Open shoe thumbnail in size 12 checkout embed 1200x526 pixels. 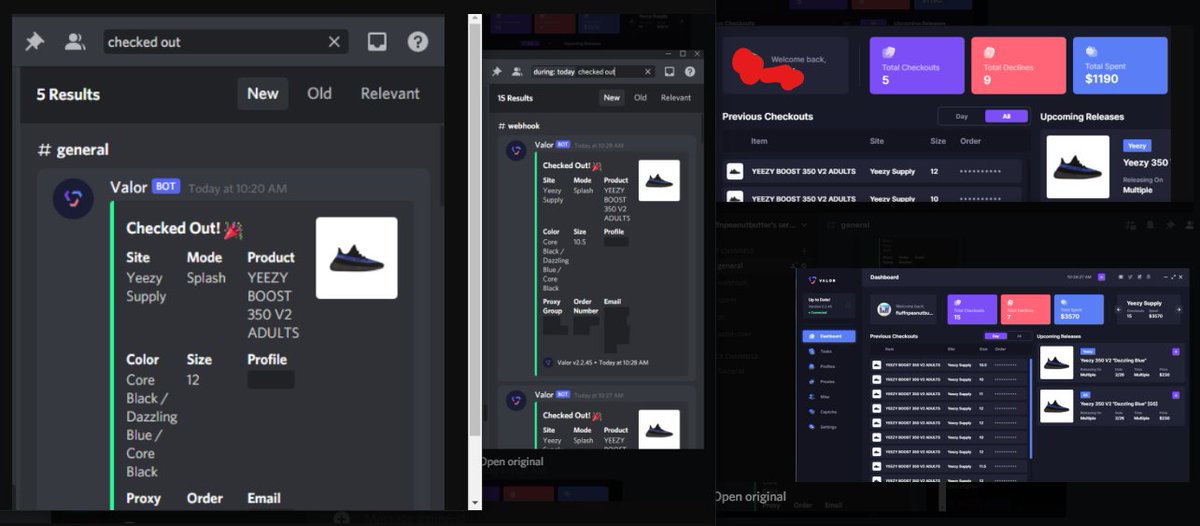tap(356, 258)
